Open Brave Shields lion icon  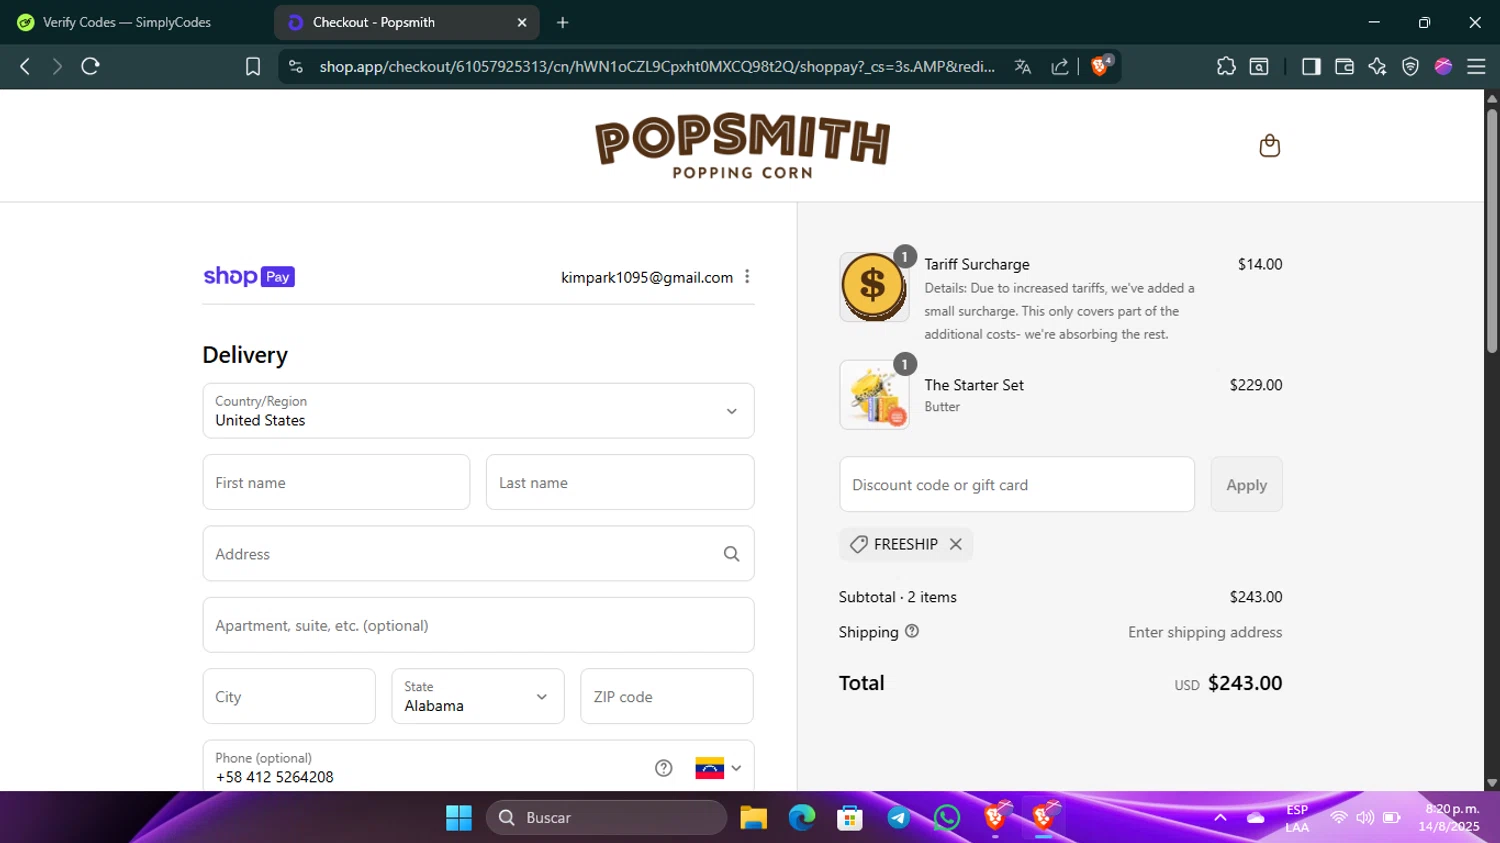pos(1101,65)
